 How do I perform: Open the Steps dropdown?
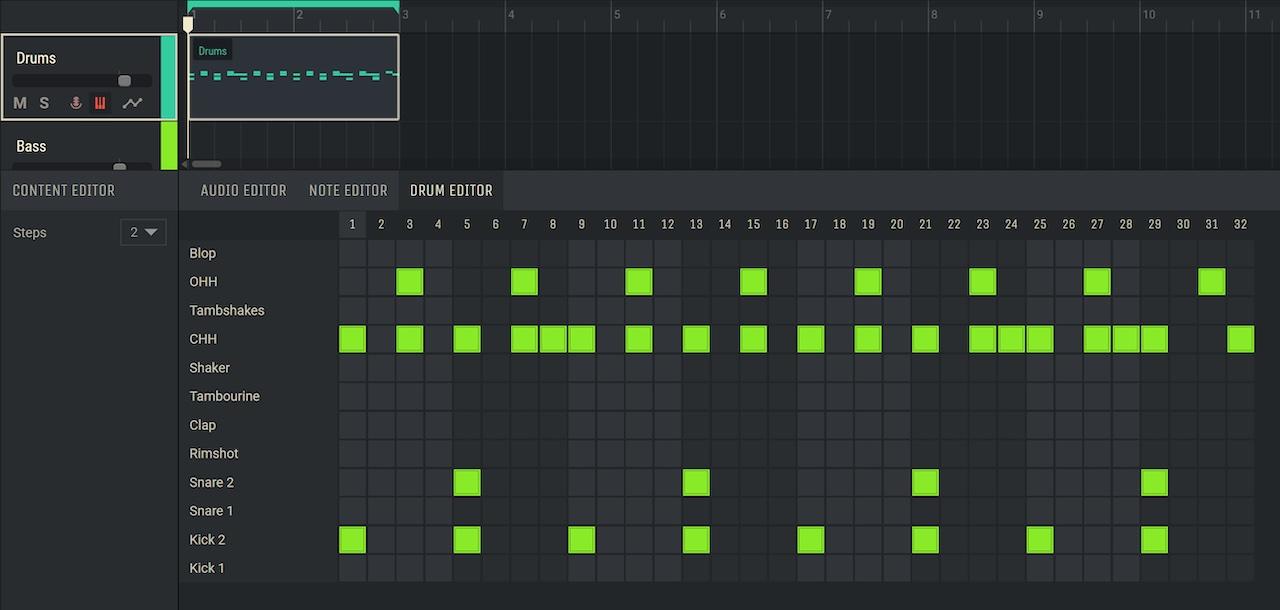click(143, 232)
